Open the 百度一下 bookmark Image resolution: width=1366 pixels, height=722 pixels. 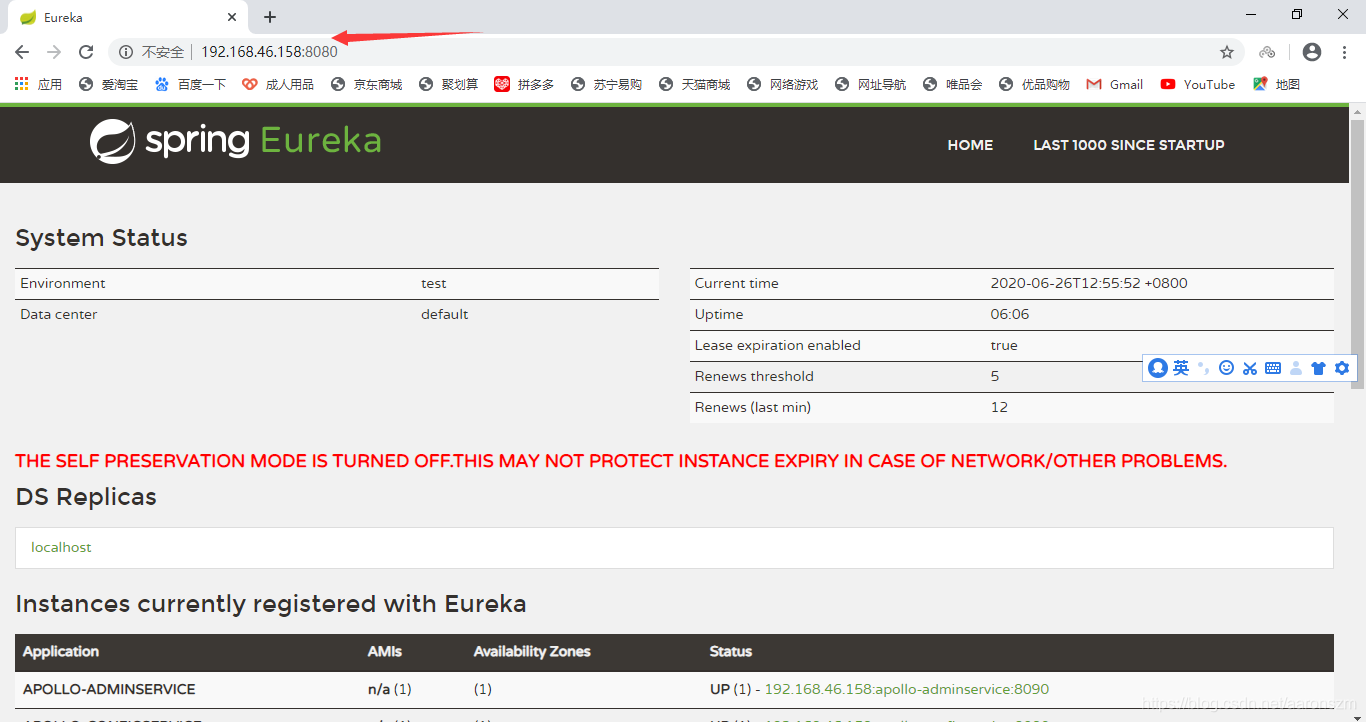[x=190, y=85]
